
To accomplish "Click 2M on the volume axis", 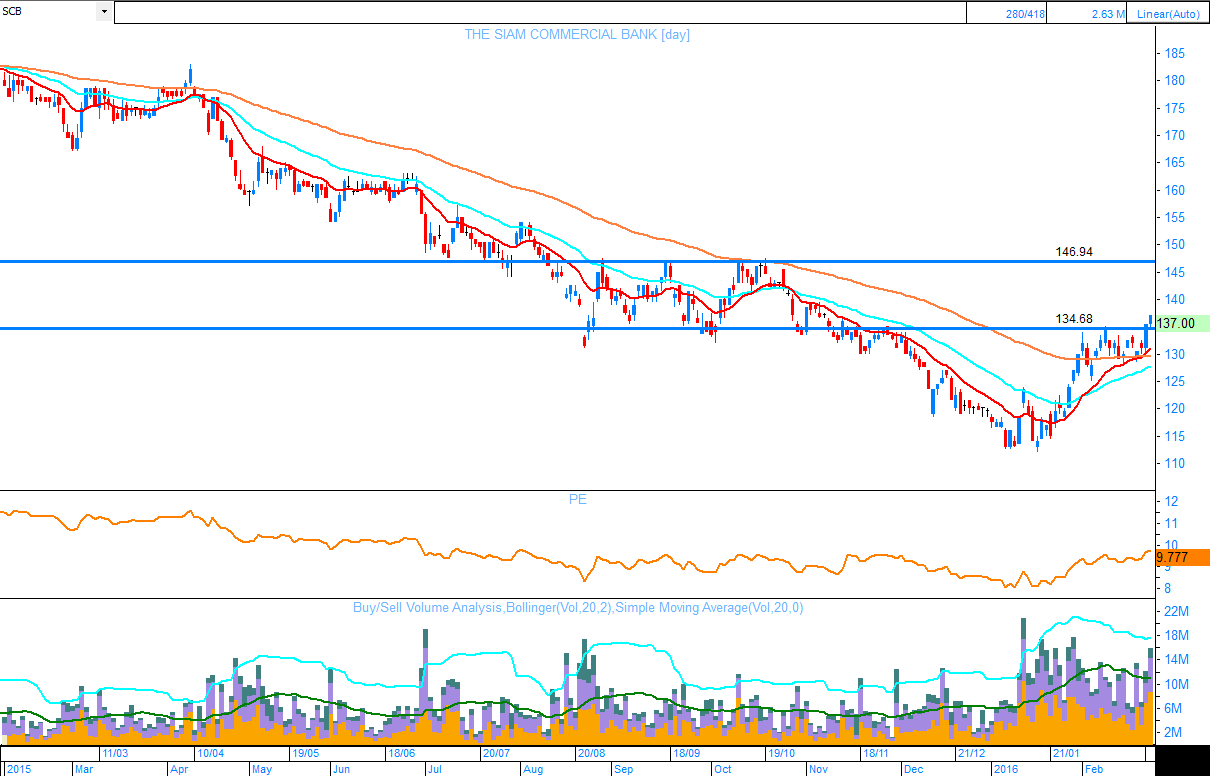I will tap(1174, 732).
